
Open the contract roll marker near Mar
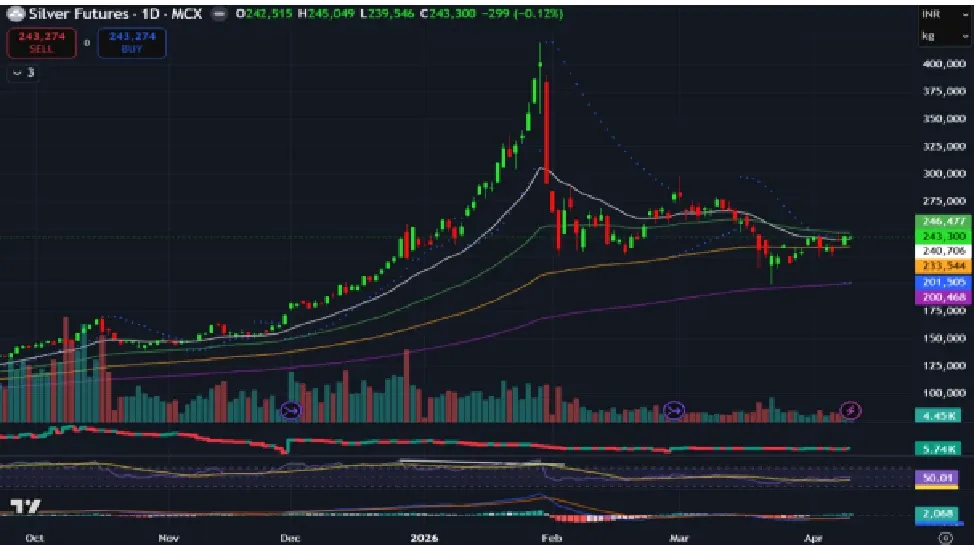[x=673, y=411]
